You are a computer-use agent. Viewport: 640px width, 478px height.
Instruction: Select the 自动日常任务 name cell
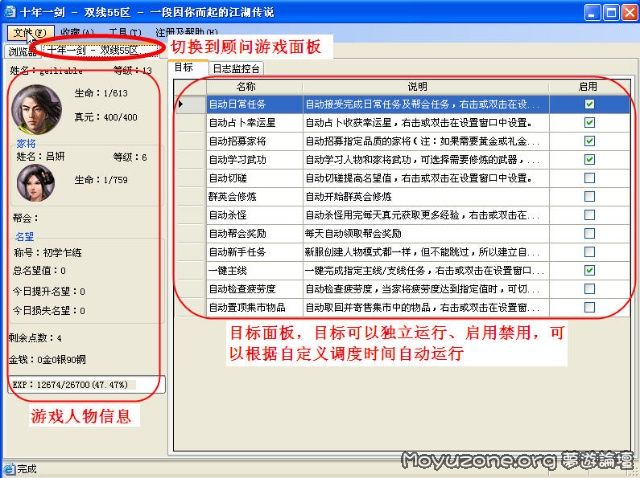click(254, 104)
